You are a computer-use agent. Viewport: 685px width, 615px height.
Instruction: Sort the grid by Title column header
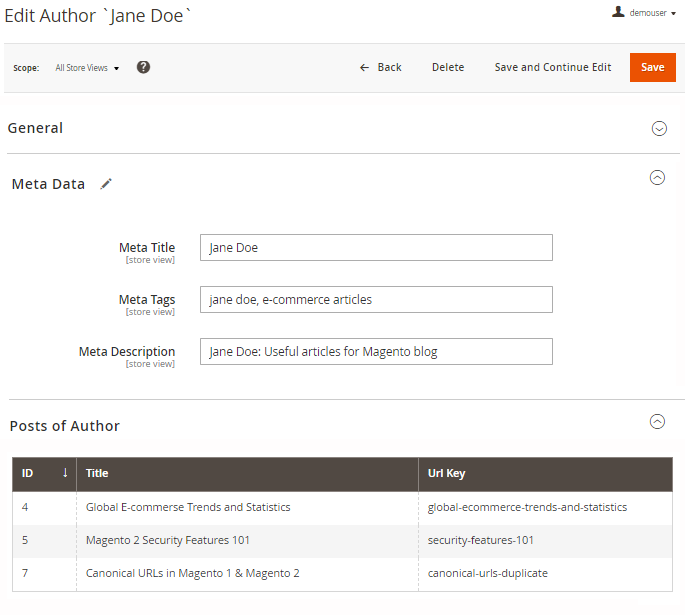click(x=97, y=473)
